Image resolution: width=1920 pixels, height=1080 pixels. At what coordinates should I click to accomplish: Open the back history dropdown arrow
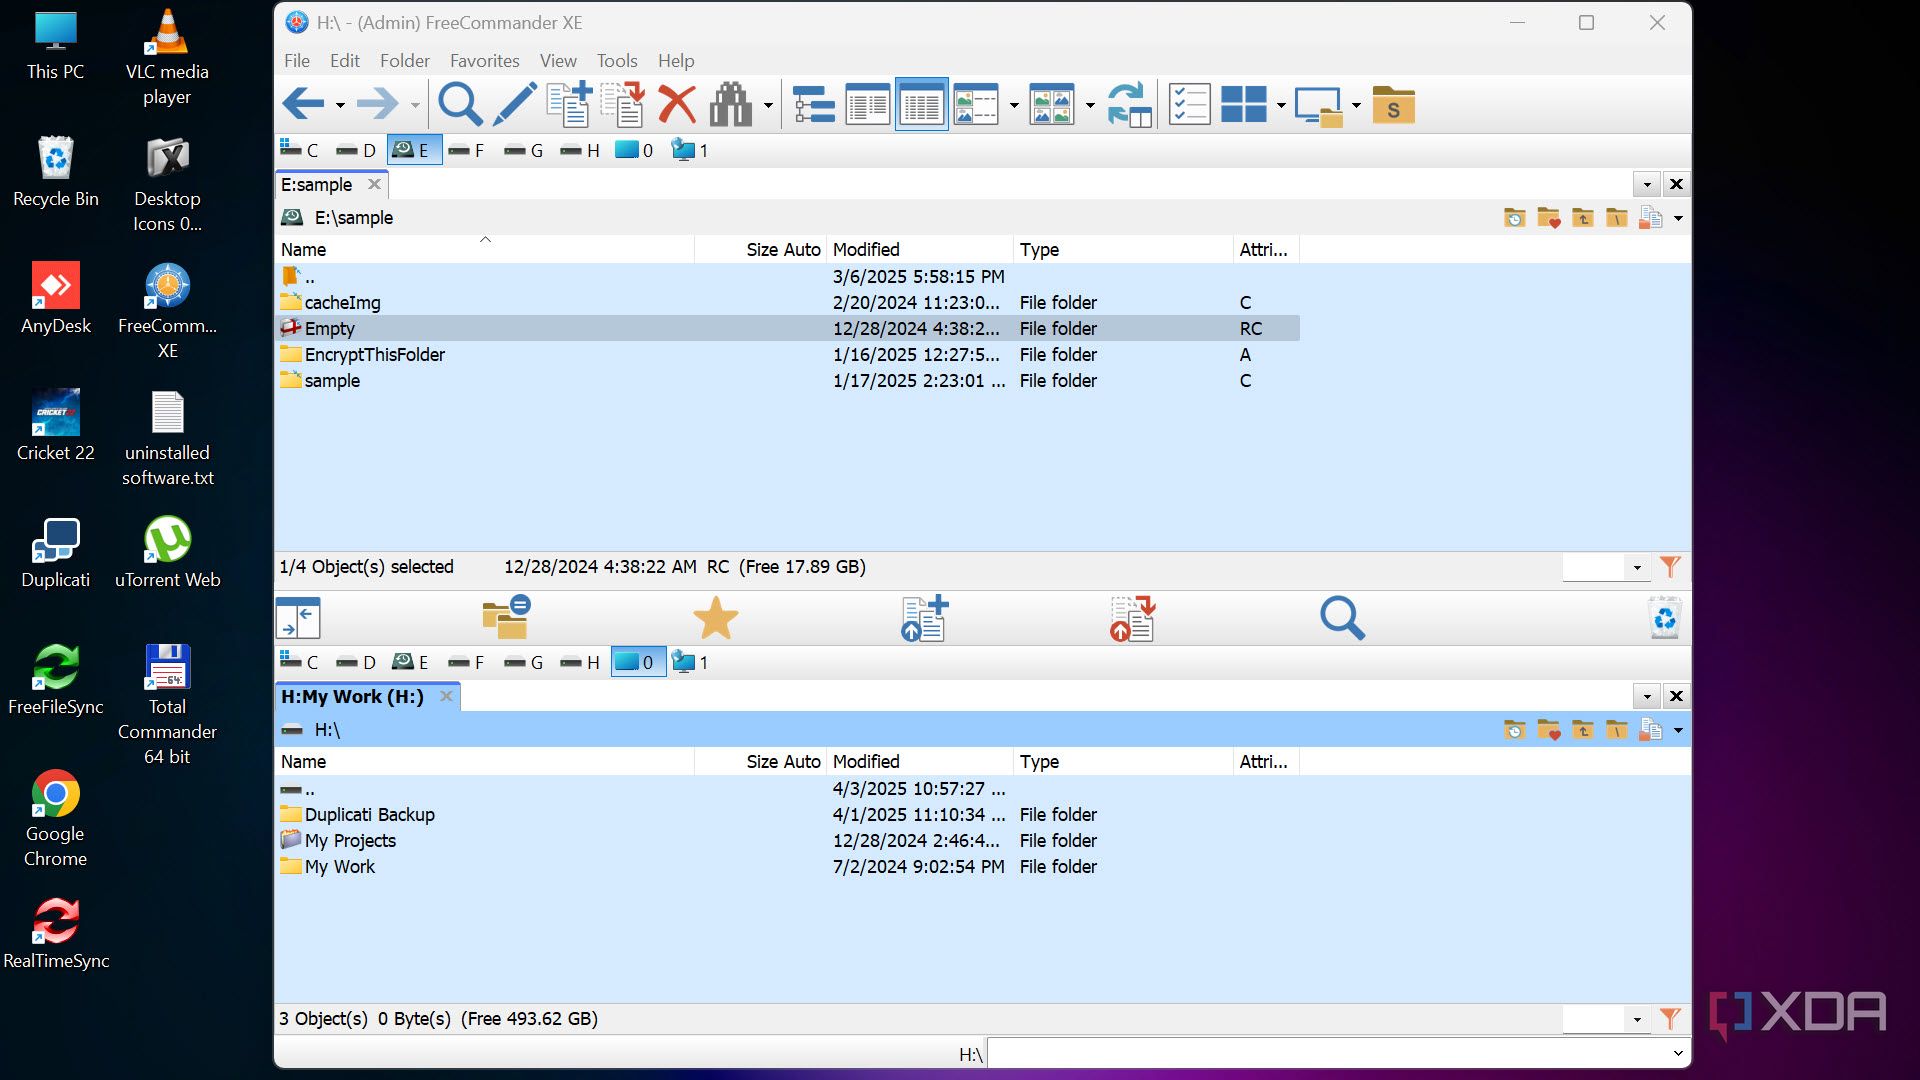point(340,105)
